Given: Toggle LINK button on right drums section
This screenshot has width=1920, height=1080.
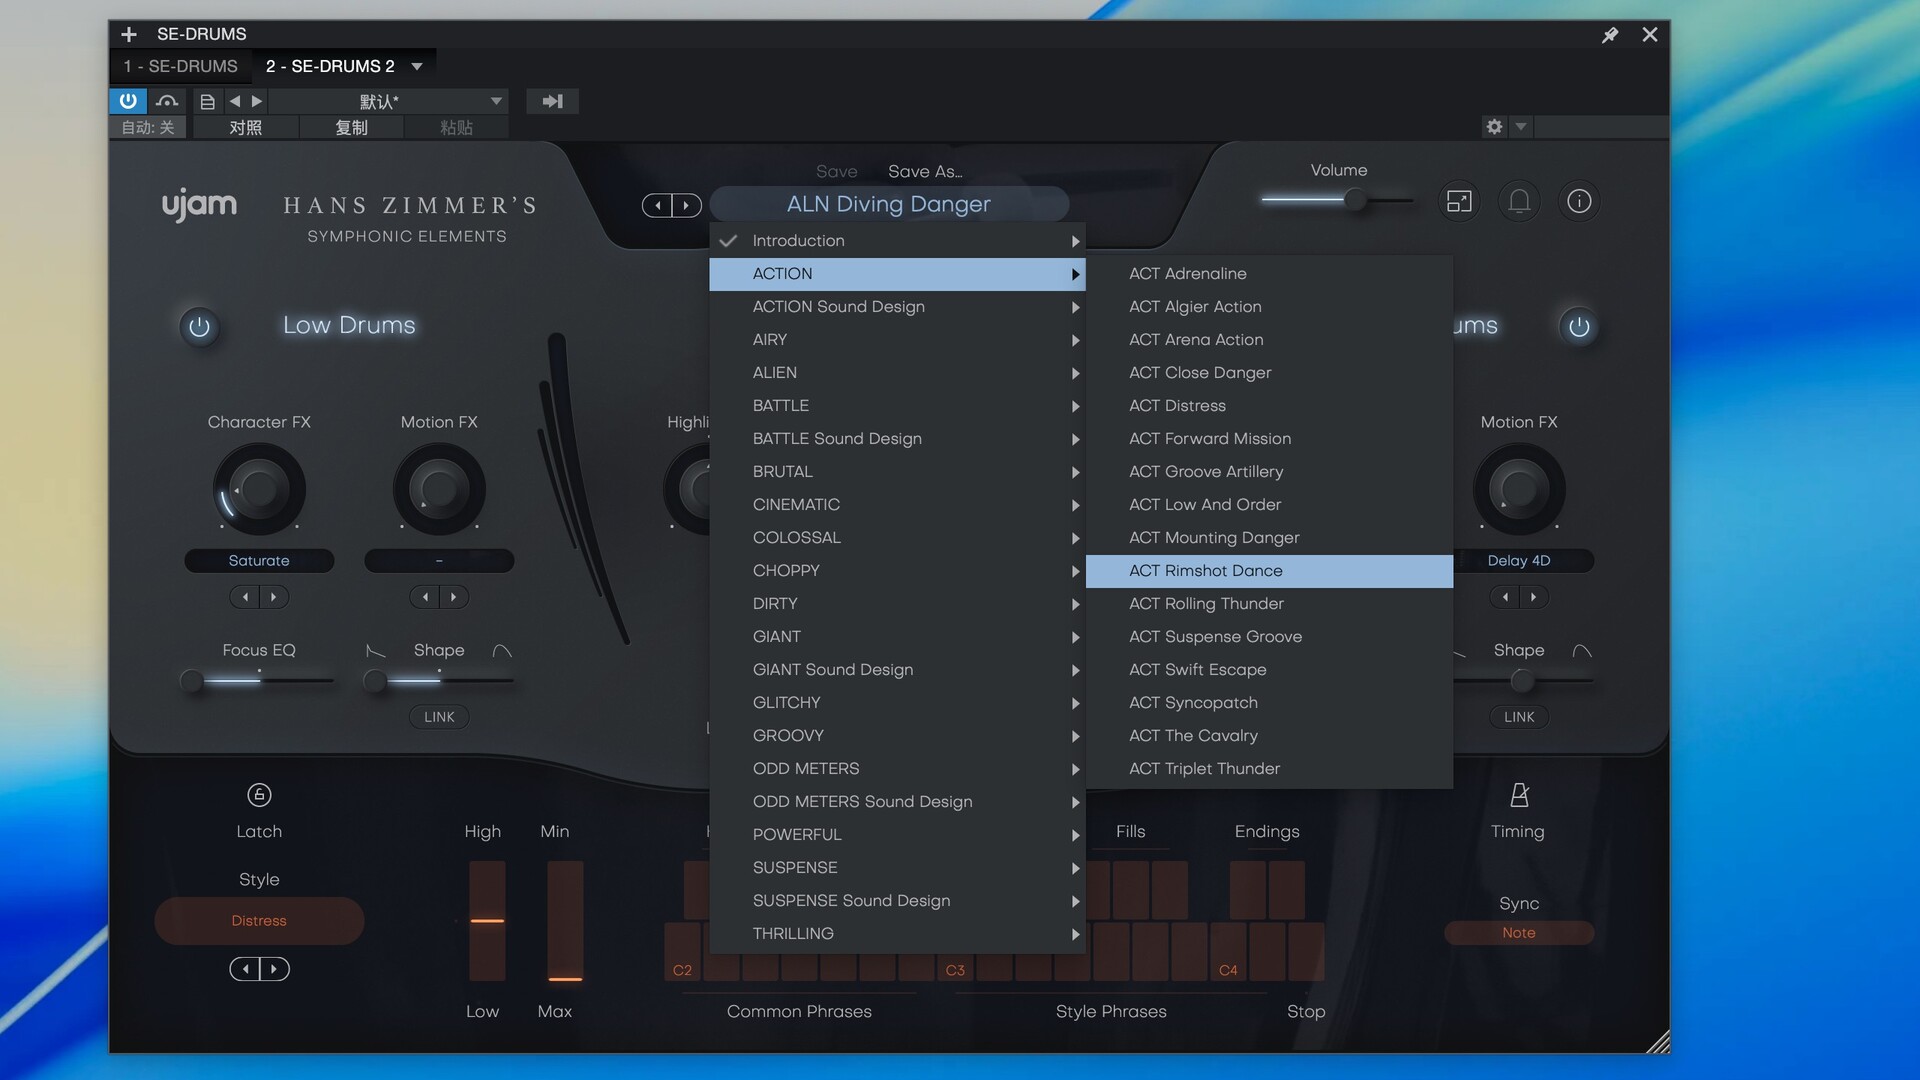Looking at the screenshot, I should coord(1519,717).
